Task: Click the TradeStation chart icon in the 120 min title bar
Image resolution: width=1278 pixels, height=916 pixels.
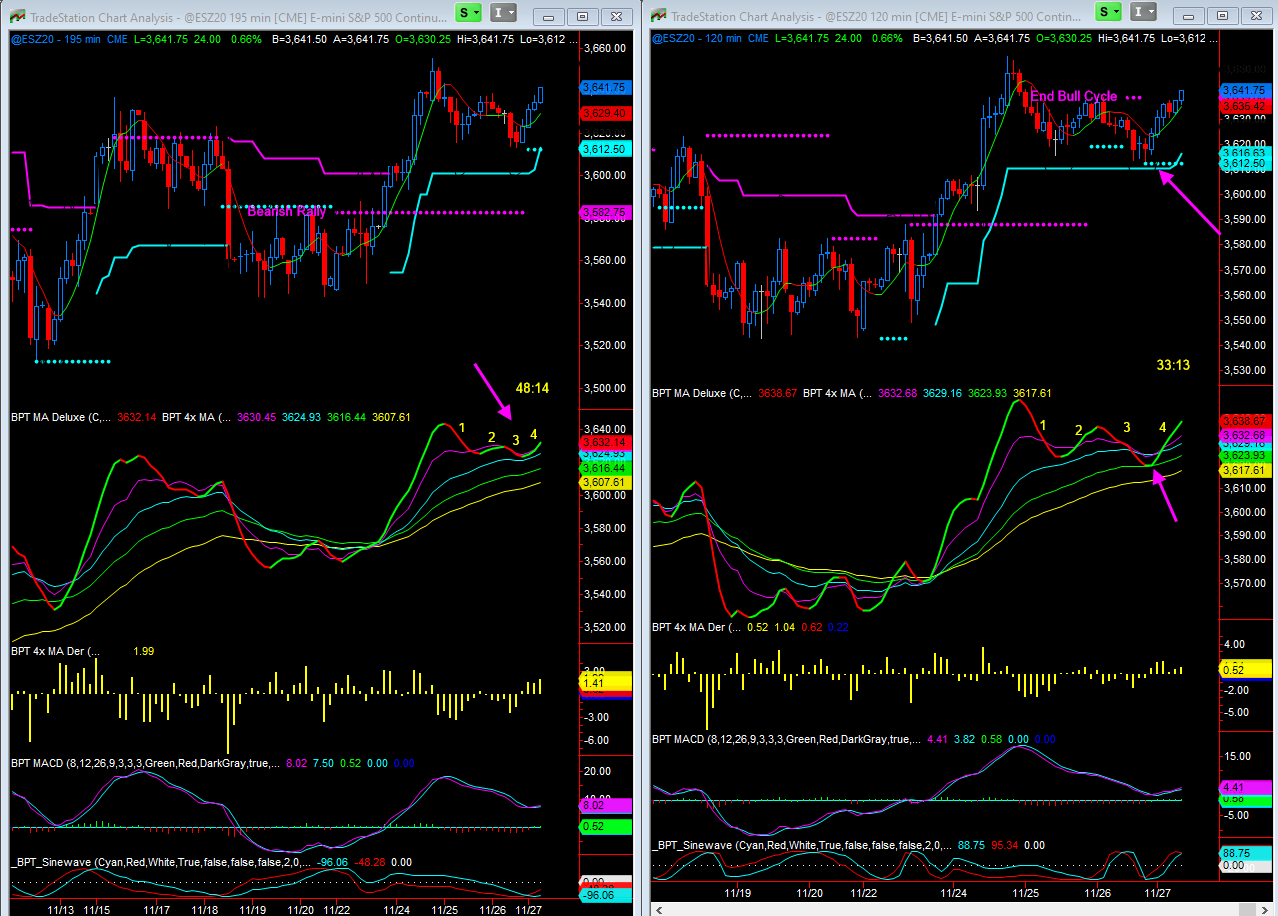Action: point(658,16)
